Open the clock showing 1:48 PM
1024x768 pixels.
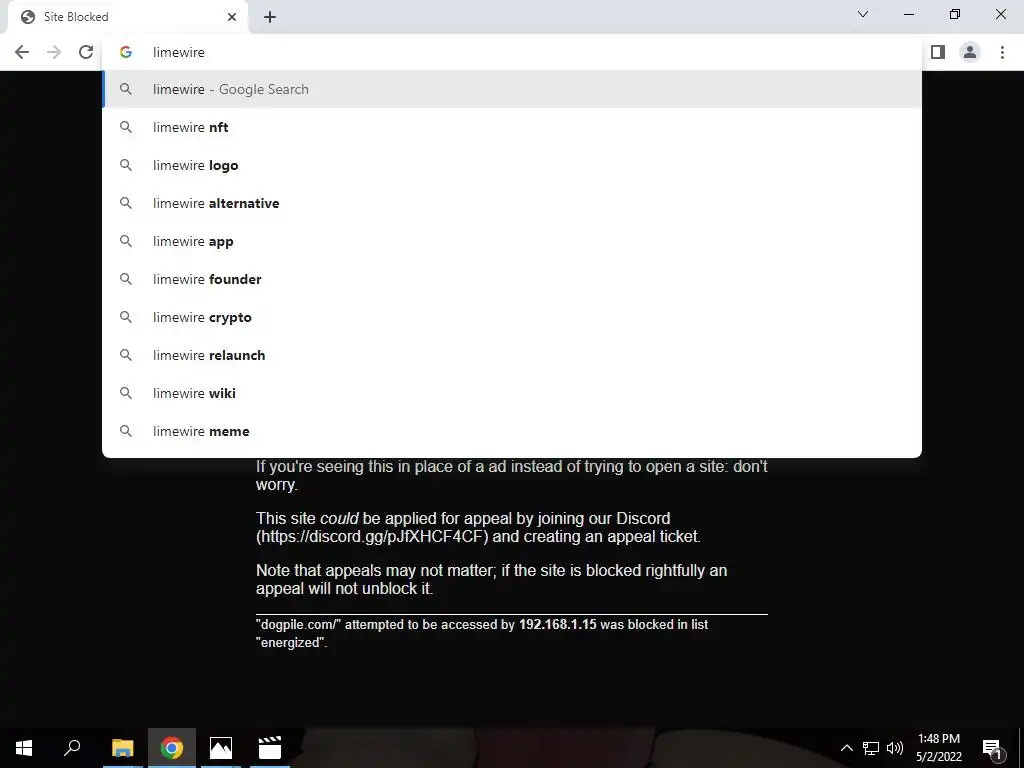pyautogui.click(x=939, y=748)
